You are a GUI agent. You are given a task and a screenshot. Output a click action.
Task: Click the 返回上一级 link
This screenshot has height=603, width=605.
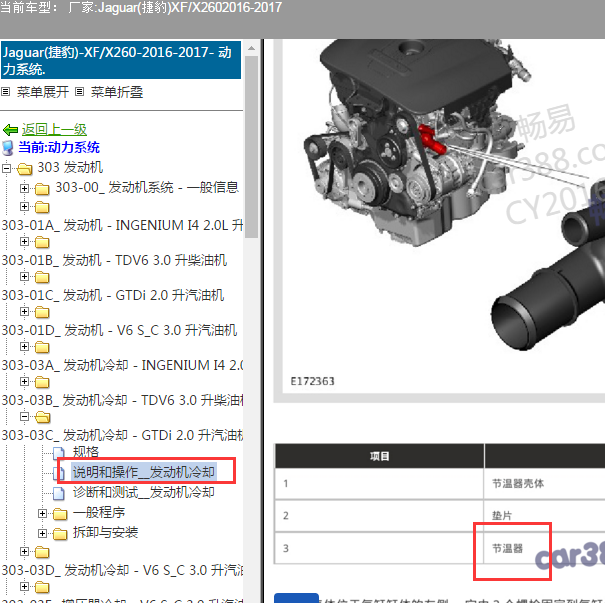pos(54,130)
